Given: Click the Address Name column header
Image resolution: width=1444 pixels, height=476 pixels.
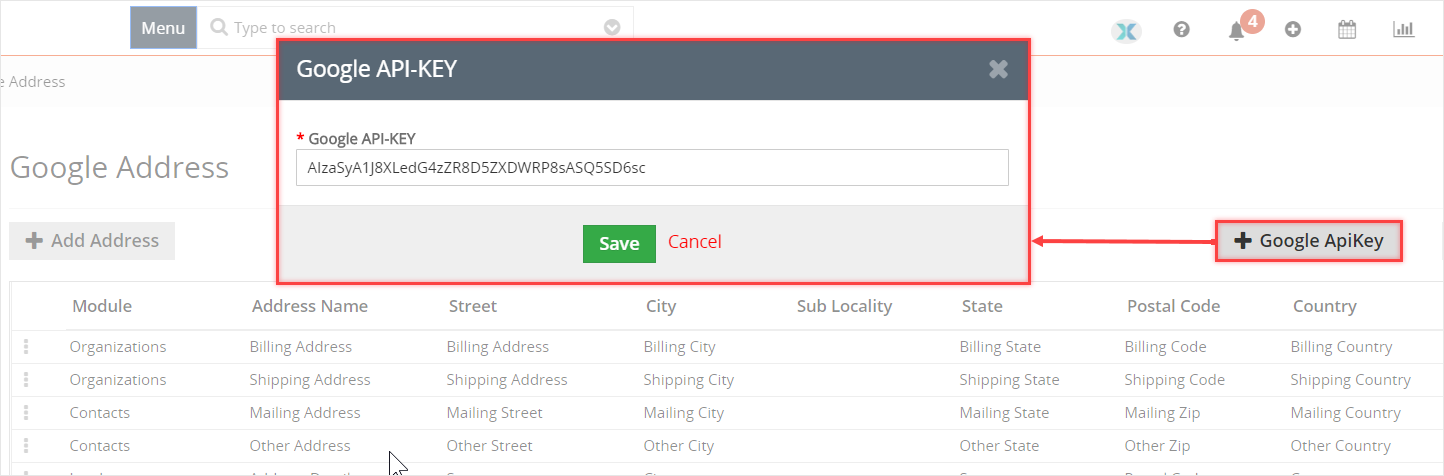Looking at the screenshot, I should (x=310, y=306).
